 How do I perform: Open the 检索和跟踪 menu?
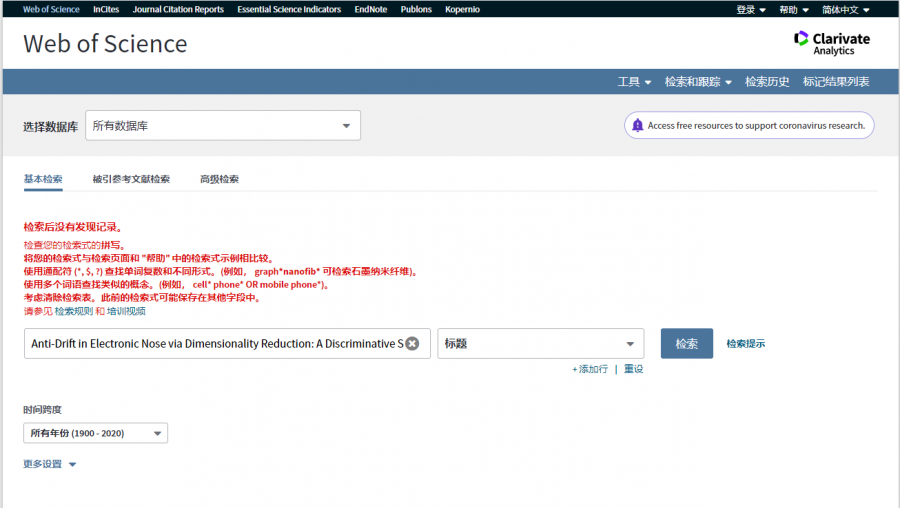tap(698, 82)
